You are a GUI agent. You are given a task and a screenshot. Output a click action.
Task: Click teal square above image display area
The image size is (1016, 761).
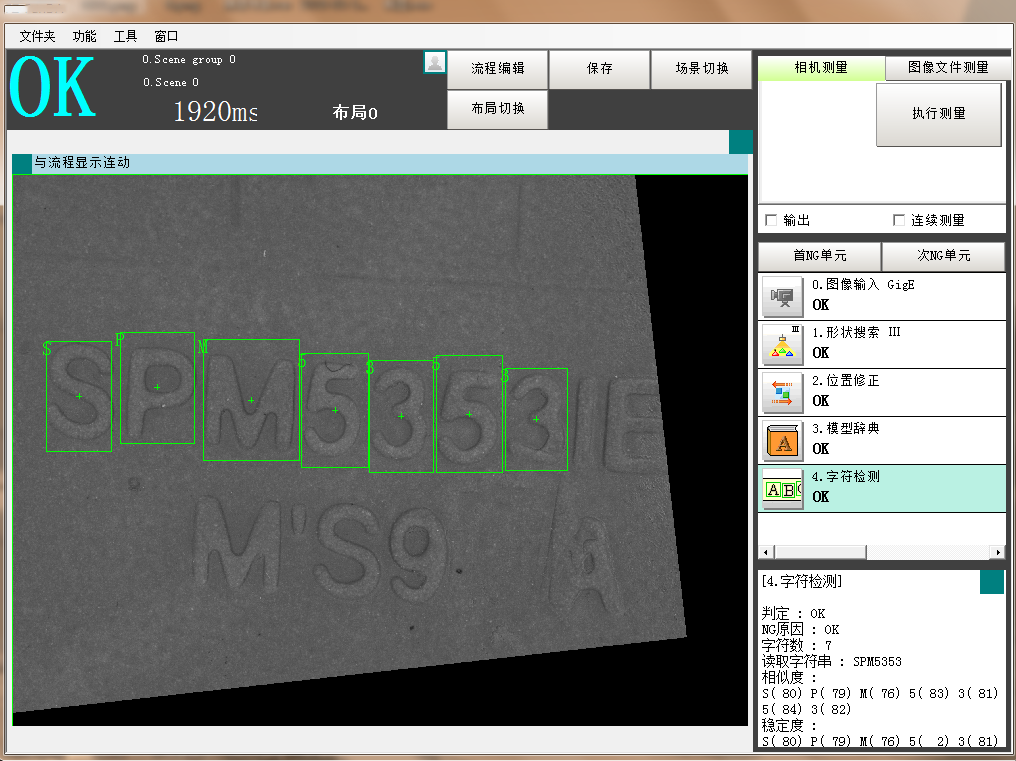740,141
